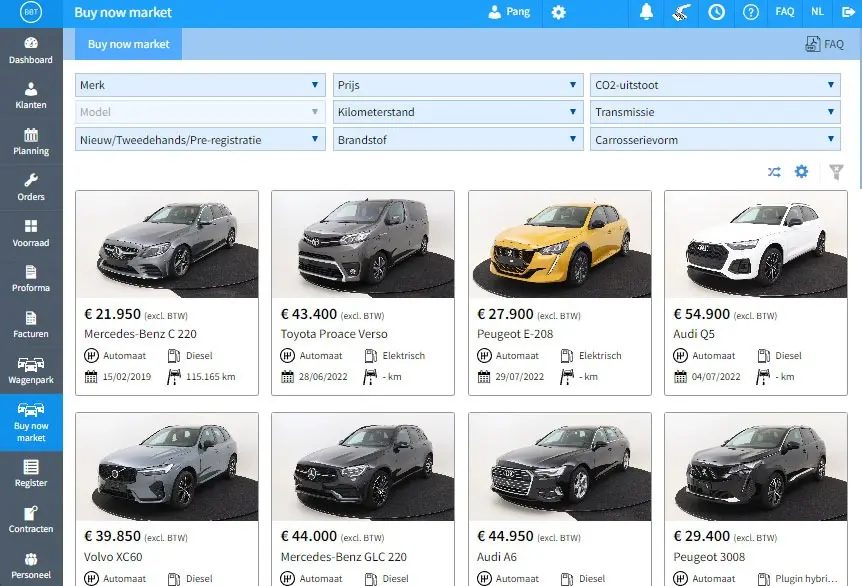Open the Mercedes-Benz GLC 220 title
862x586 pixels.
[x=344, y=557]
